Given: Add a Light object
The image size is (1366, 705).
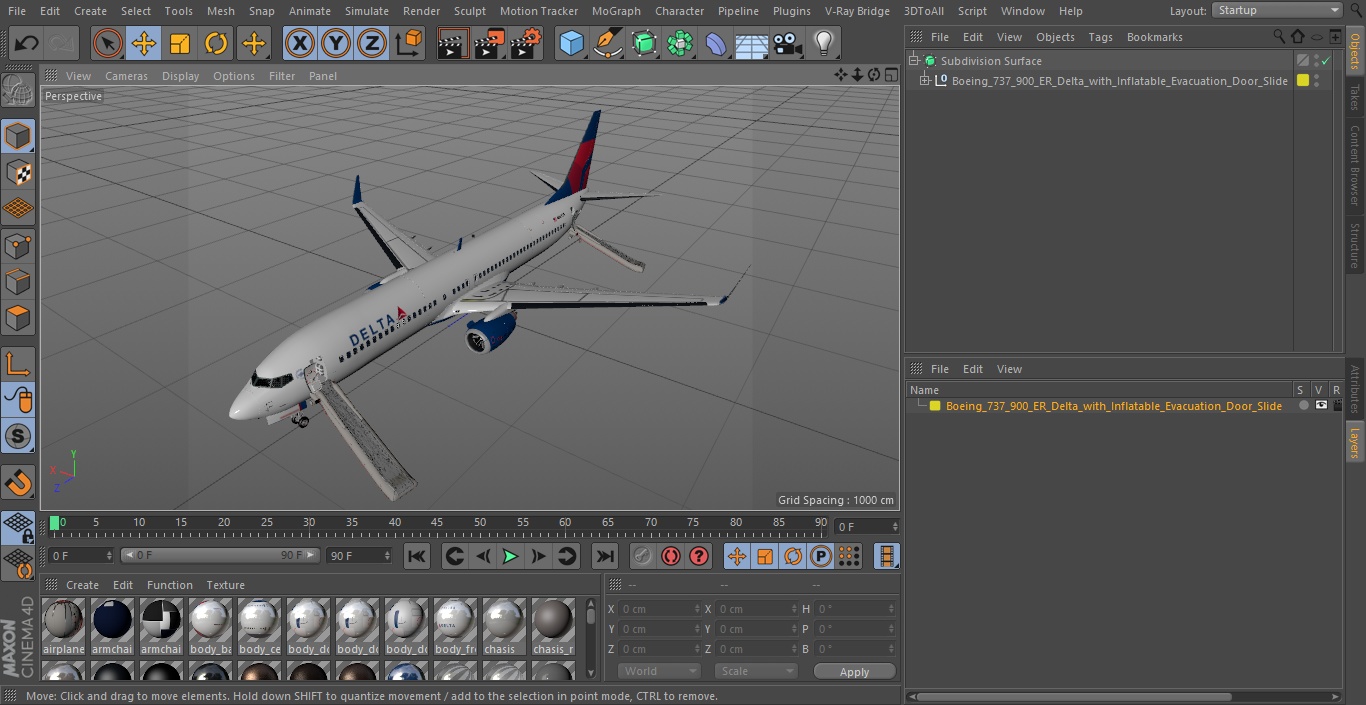Looking at the screenshot, I should point(824,43).
